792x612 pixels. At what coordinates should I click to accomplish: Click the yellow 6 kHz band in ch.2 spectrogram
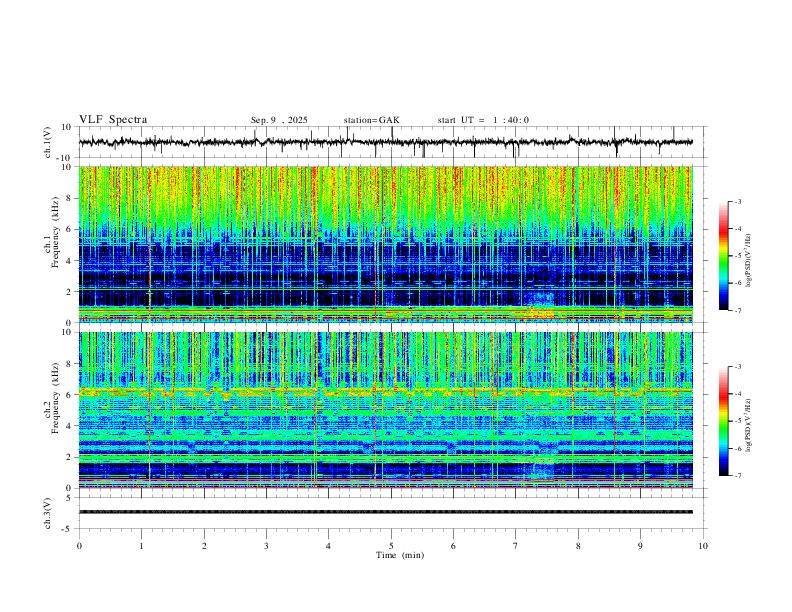coord(386,392)
